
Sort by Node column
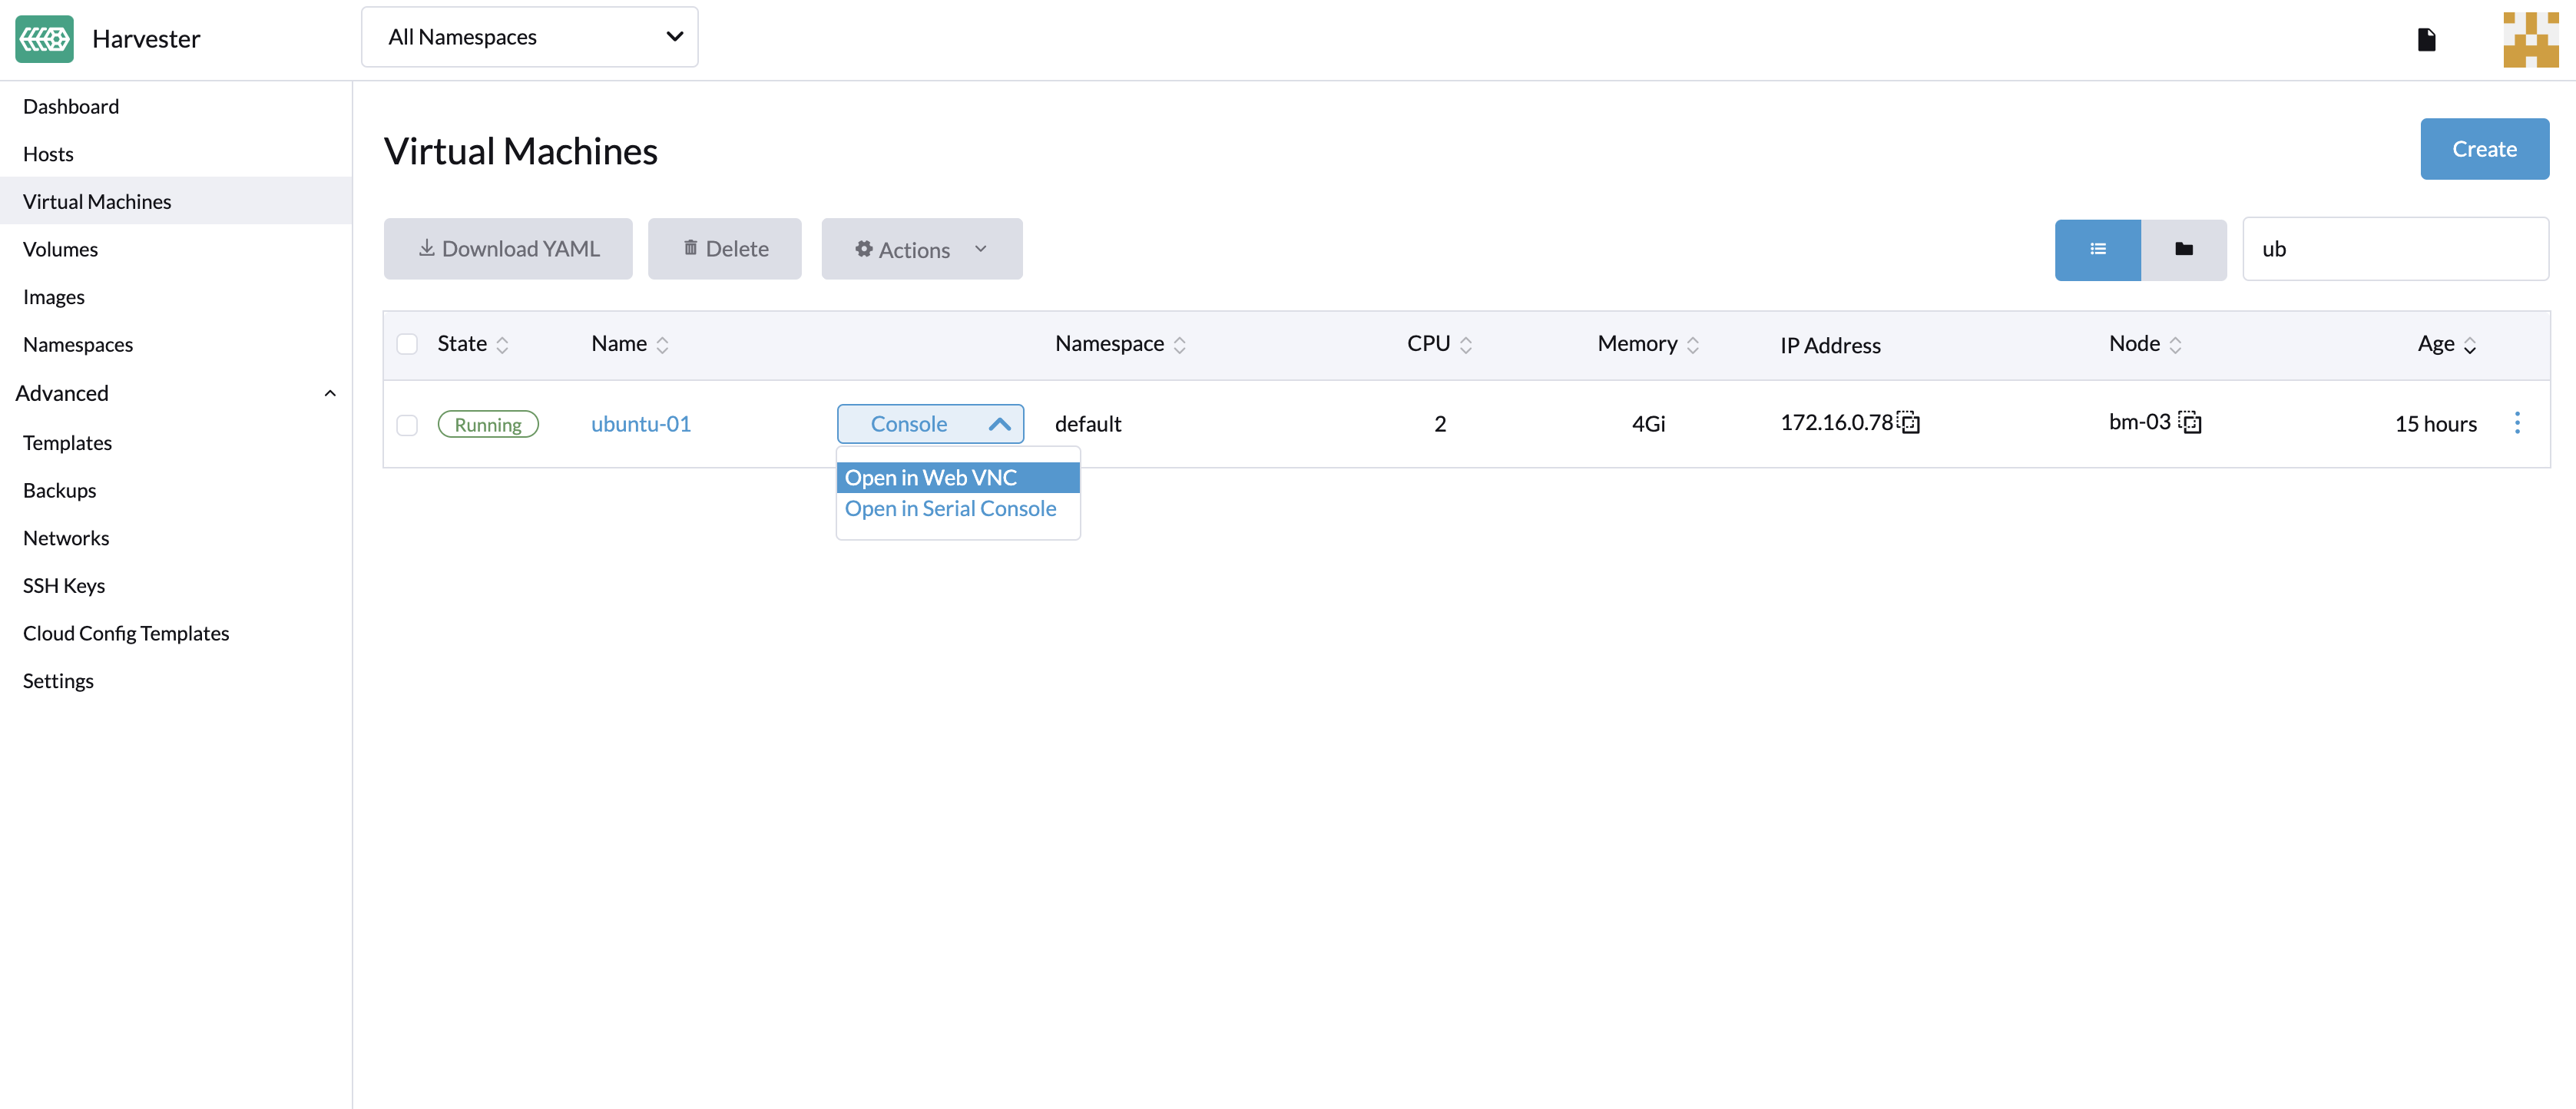[2145, 344]
